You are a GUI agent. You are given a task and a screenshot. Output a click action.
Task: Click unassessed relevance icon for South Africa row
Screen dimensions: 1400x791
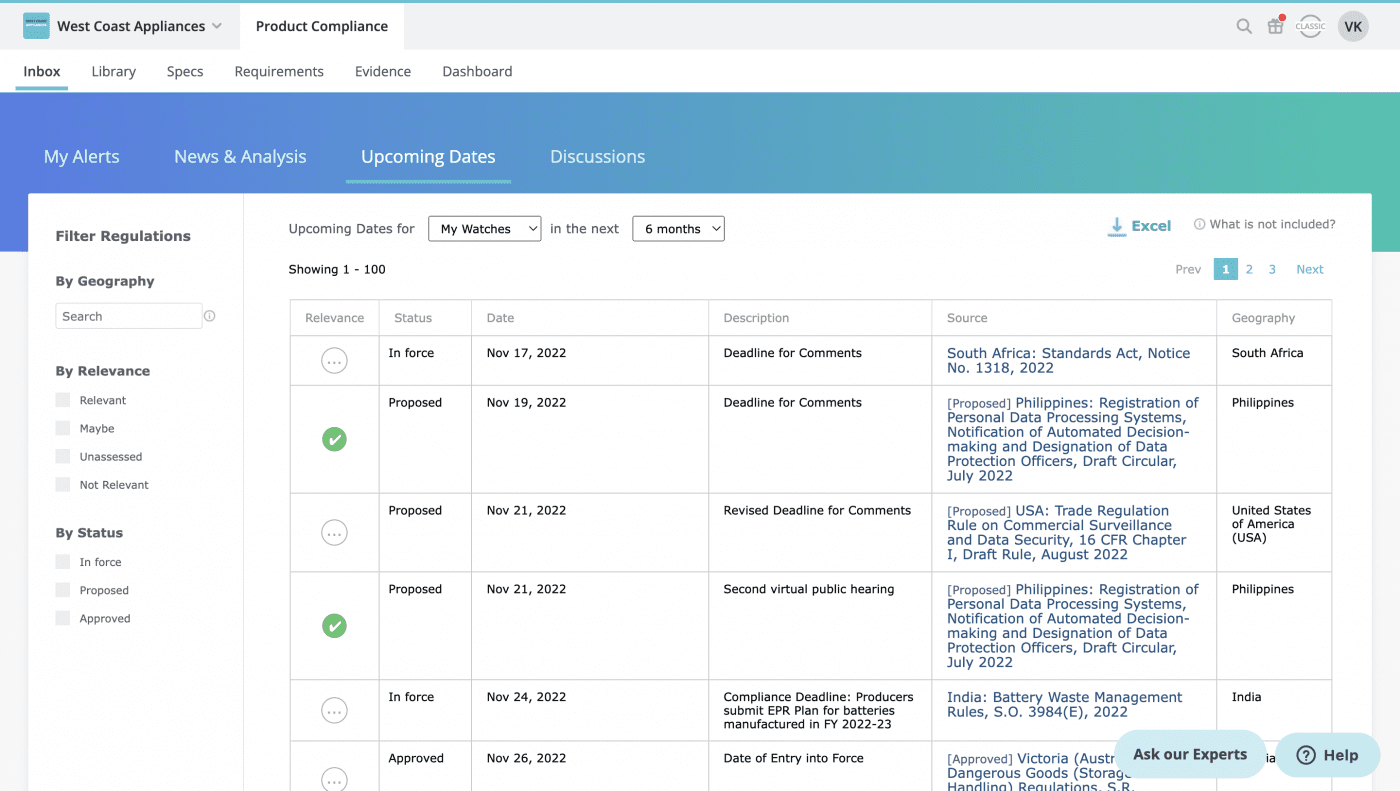[334, 361]
